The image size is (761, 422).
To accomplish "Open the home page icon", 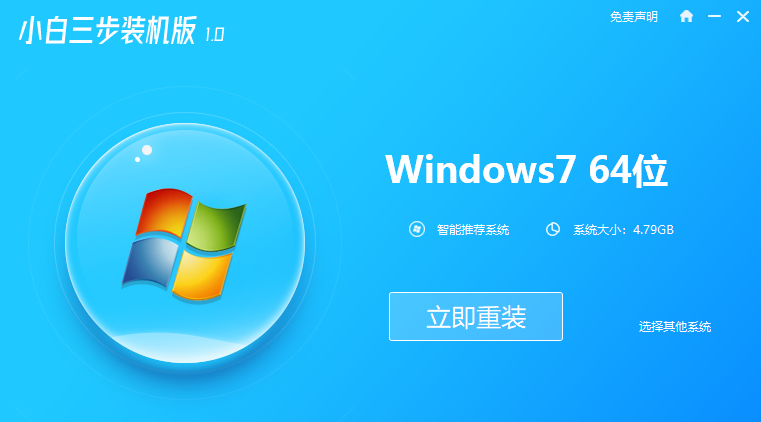I will click(686, 16).
